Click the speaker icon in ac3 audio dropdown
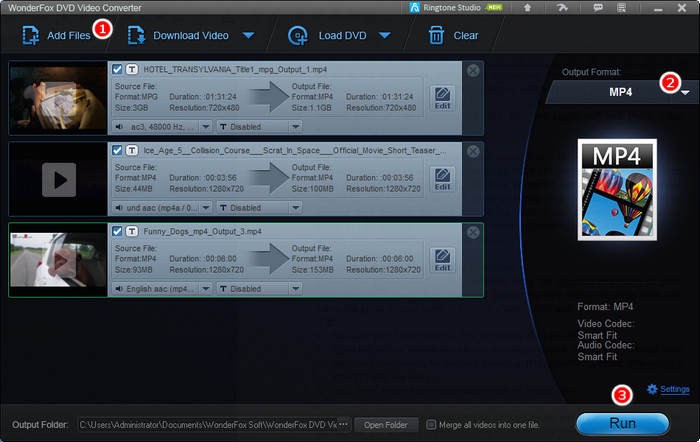Viewport: 700px width, 442px height. click(x=119, y=127)
